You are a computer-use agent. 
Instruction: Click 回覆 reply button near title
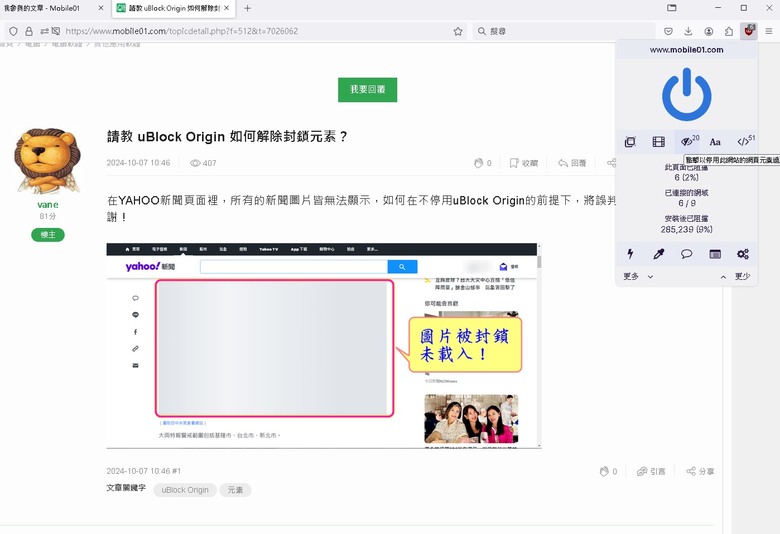572,163
